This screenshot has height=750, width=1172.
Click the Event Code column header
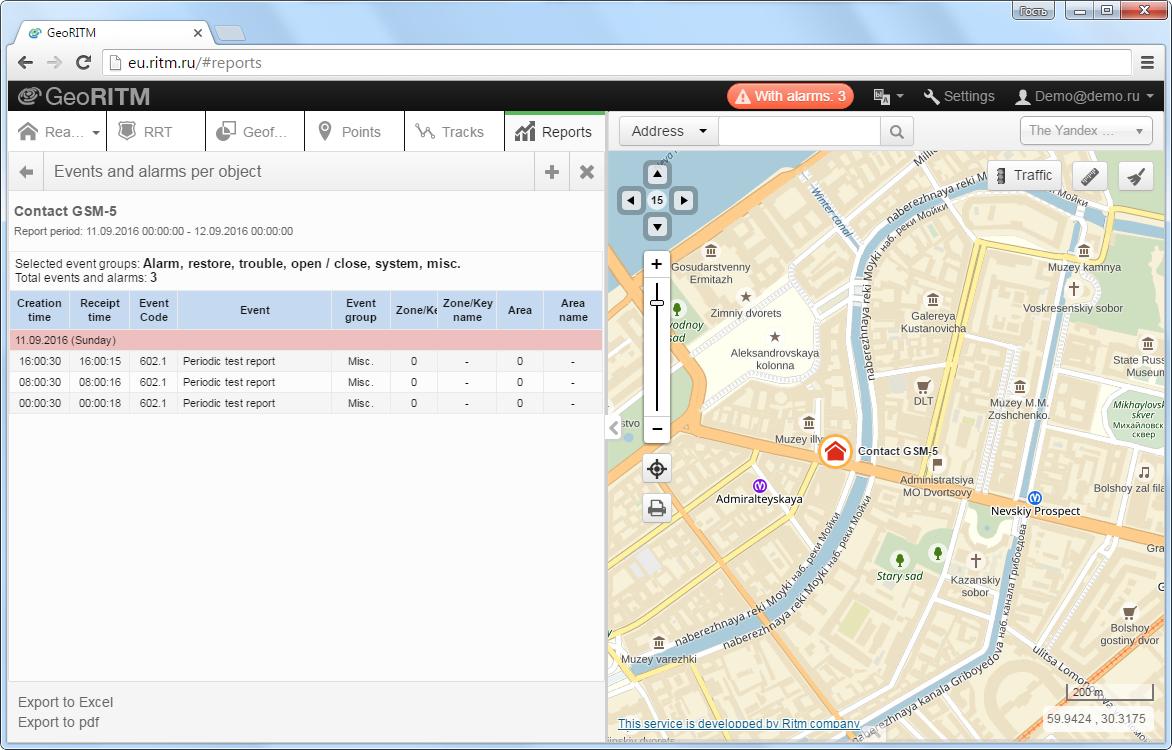(154, 310)
